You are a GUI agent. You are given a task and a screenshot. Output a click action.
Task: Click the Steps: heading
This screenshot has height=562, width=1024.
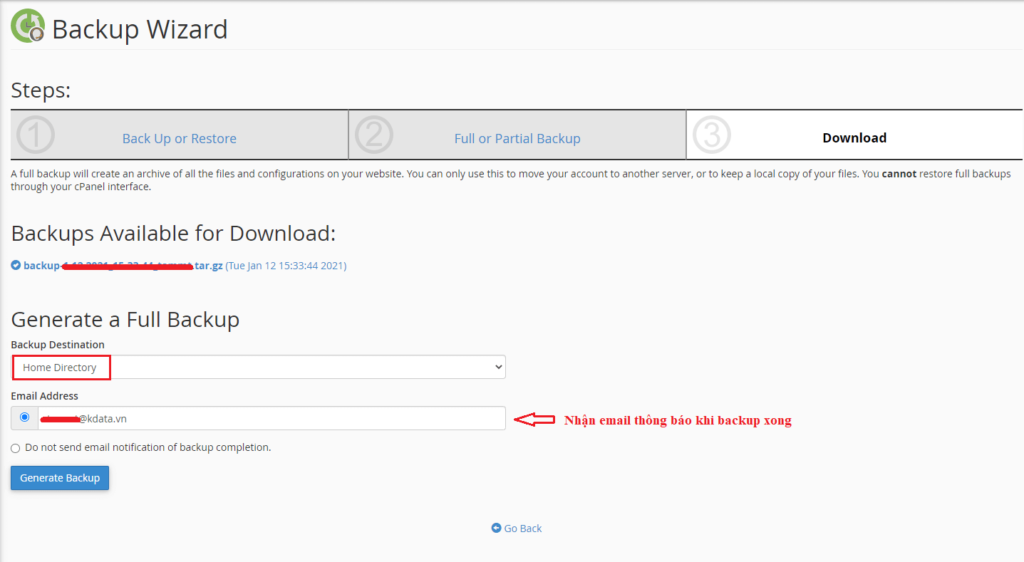(x=40, y=90)
